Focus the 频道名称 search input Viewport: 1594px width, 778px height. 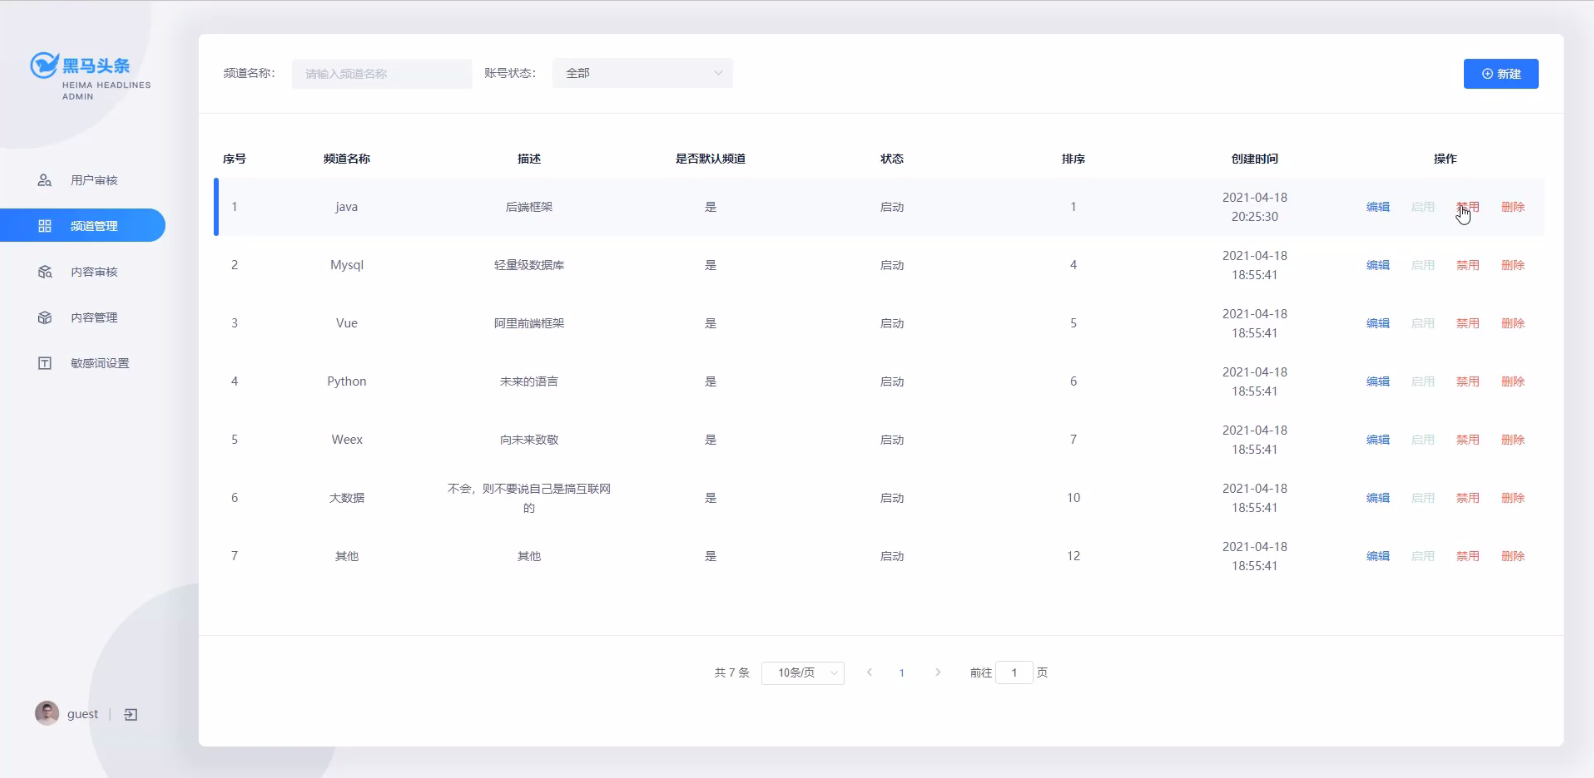click(382, 74)
